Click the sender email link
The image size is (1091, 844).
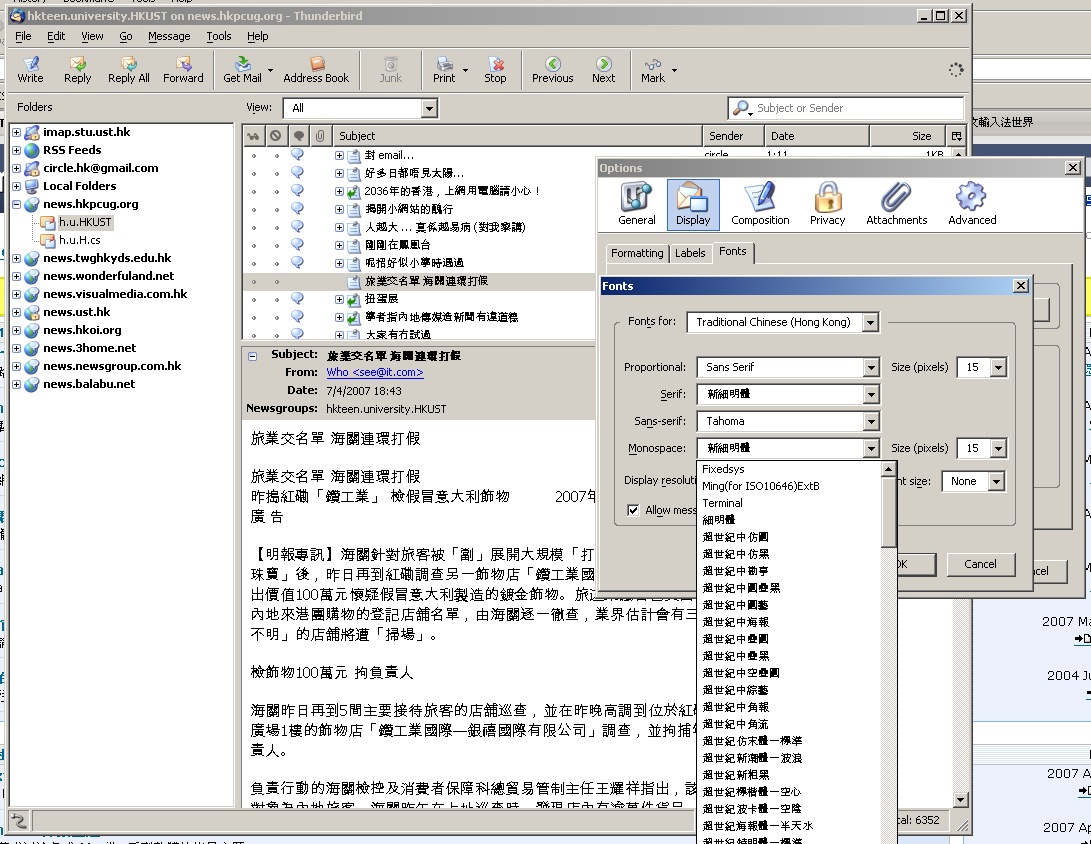pyautogui.click(x=374, y=372)
